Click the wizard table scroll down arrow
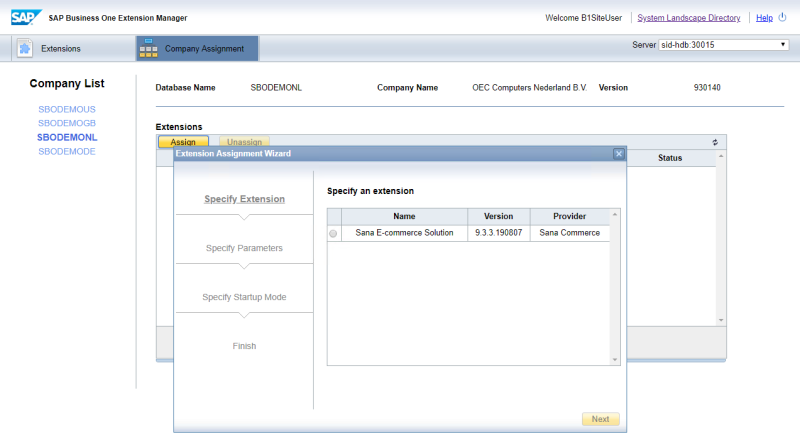Screen dimensions: 800x437 (615, 359)
